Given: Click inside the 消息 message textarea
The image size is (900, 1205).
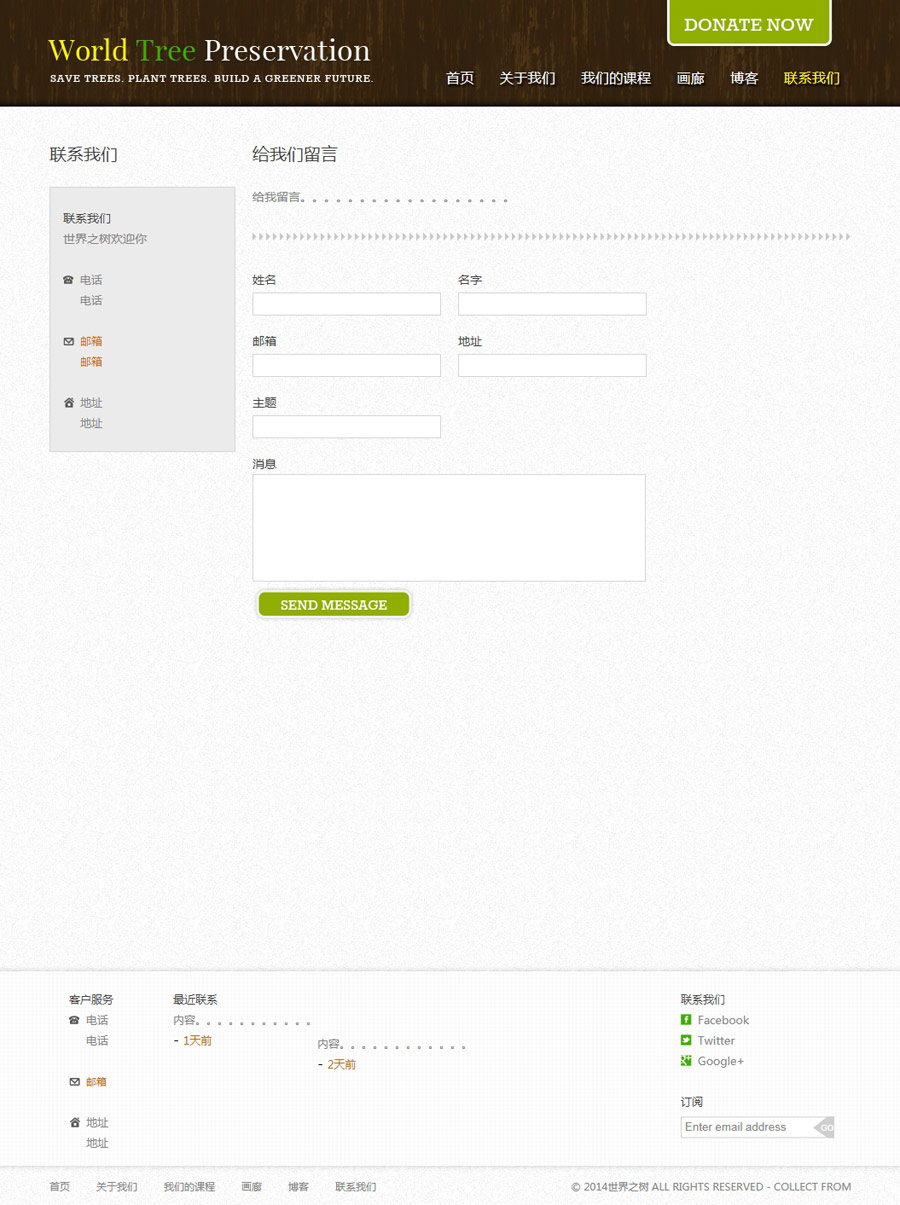Looking at the screenshot, I should (x=449, y=528).
